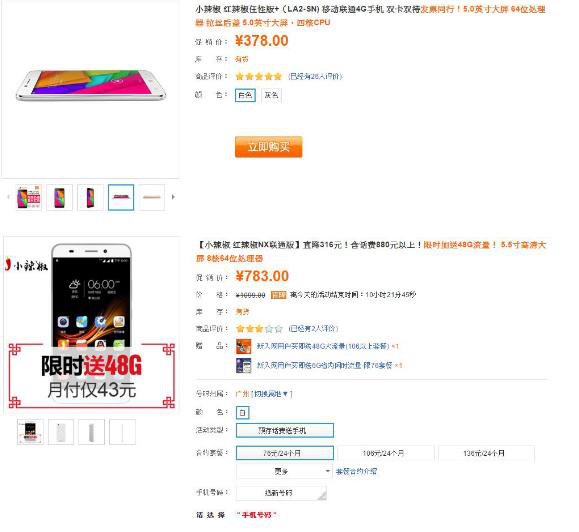Click the 6G data gift icon
The image size is (579, 532).
[243, 365]
